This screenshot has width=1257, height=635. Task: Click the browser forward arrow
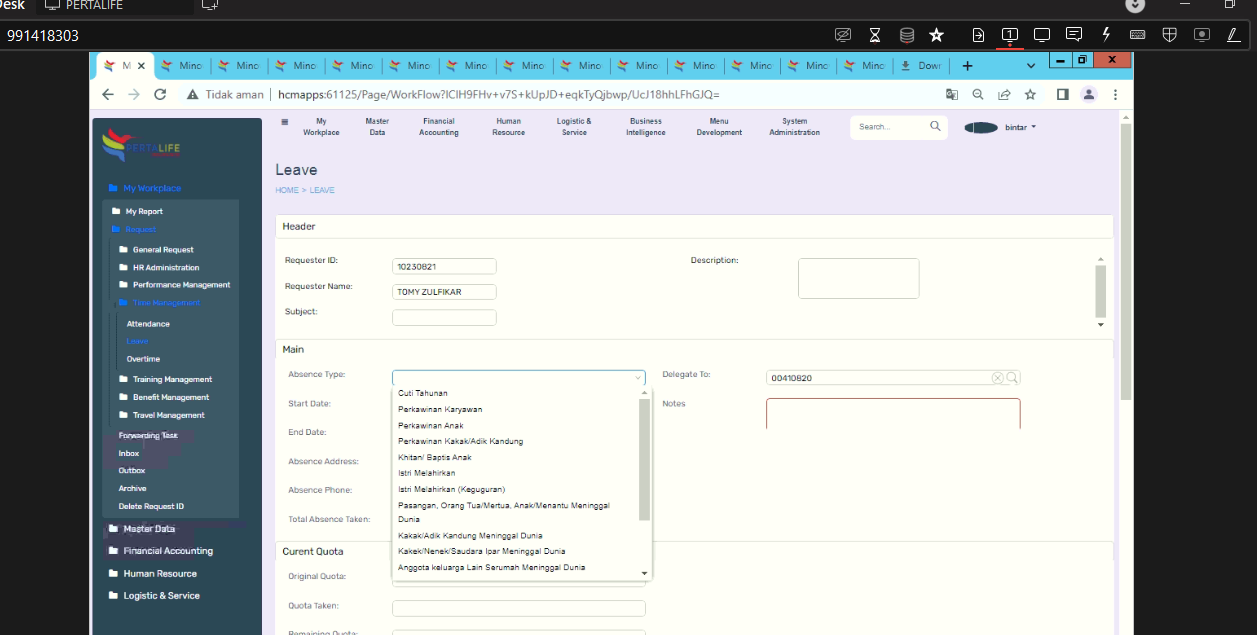pos(134,94)
